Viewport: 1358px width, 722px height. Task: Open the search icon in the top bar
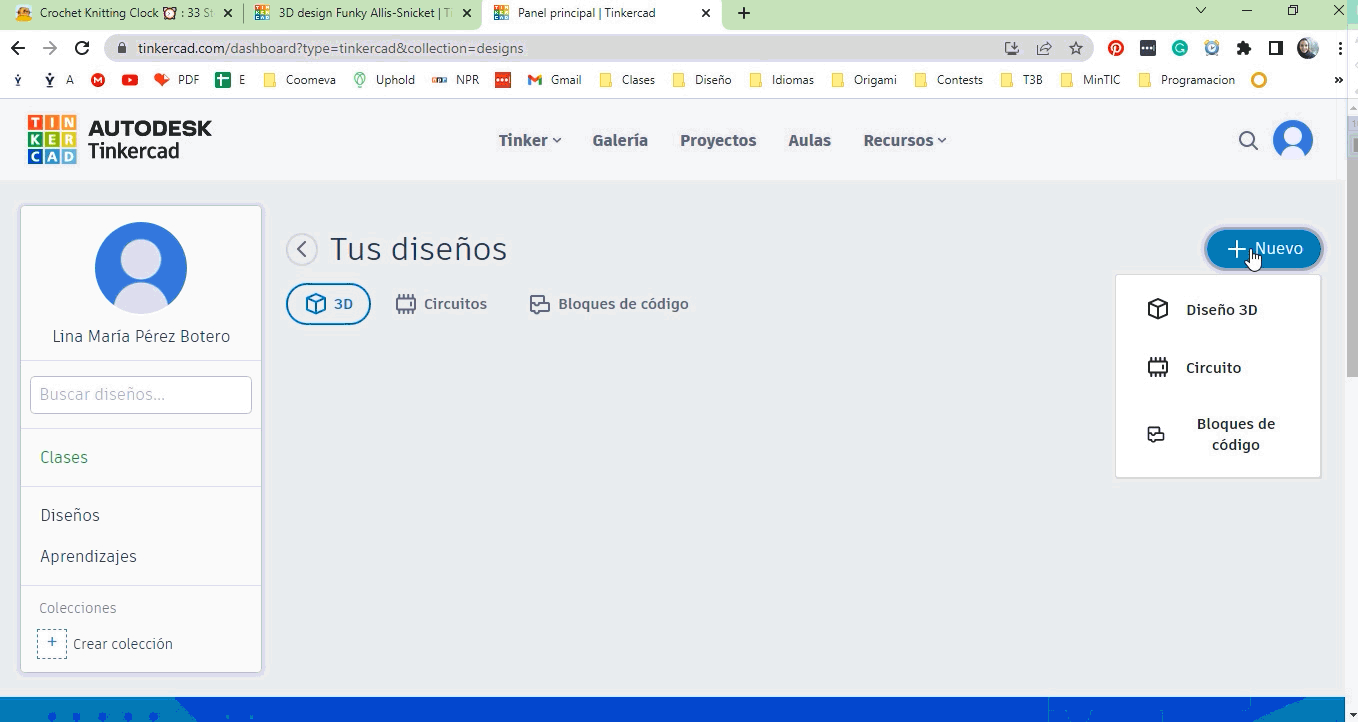[x=1248, y=141]
